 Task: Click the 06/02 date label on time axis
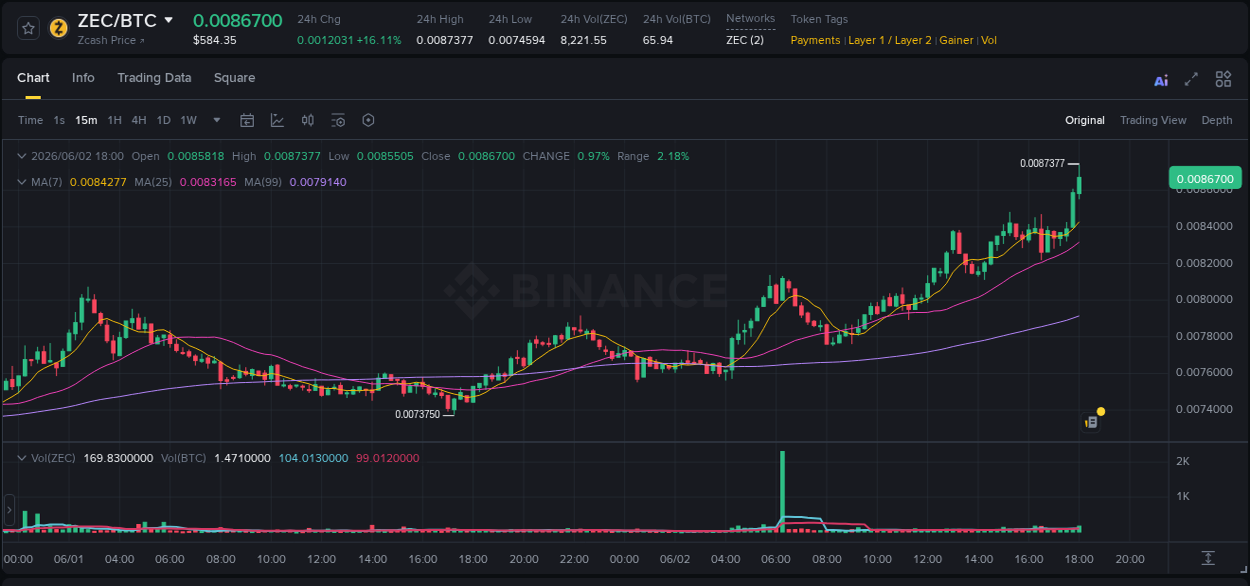click(x=675, y=559)
